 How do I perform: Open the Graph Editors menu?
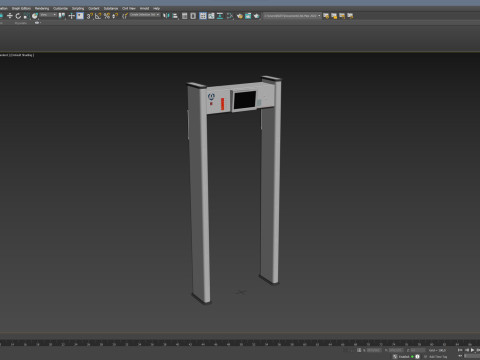click(21, 8)
